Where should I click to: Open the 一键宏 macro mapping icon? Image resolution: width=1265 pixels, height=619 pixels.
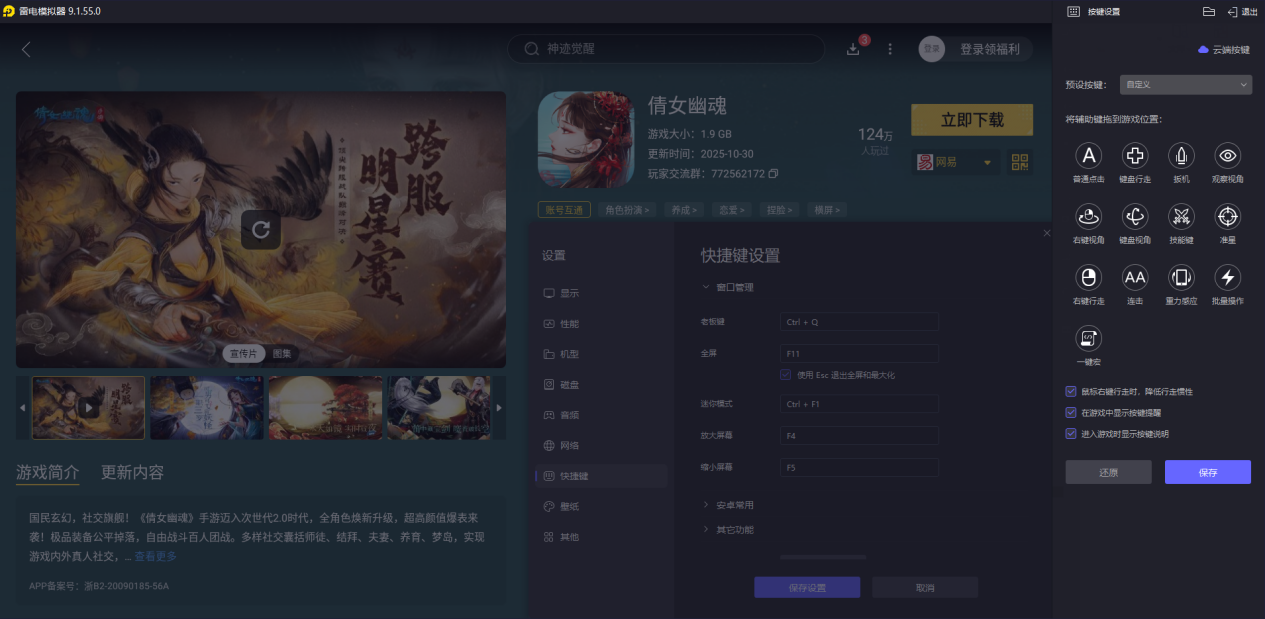1087,338
